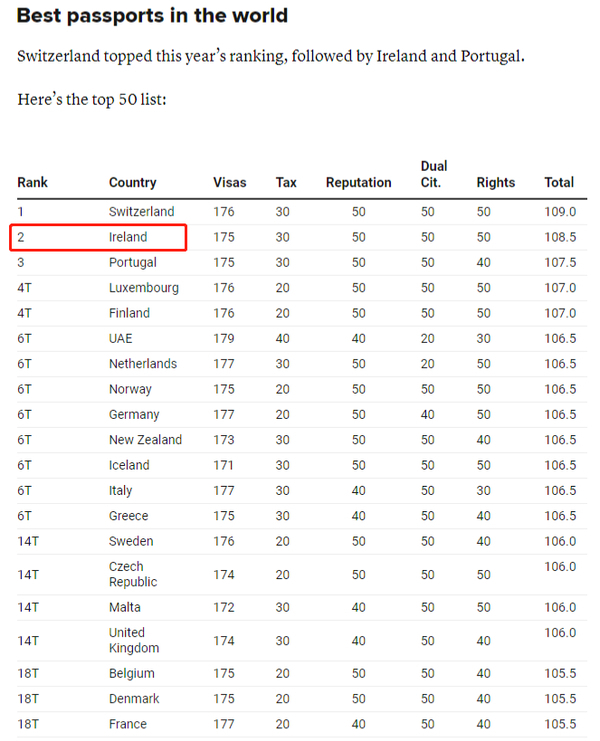Click the Visas column header
Viewport: 600px width, 741px height.
[230, 182]
